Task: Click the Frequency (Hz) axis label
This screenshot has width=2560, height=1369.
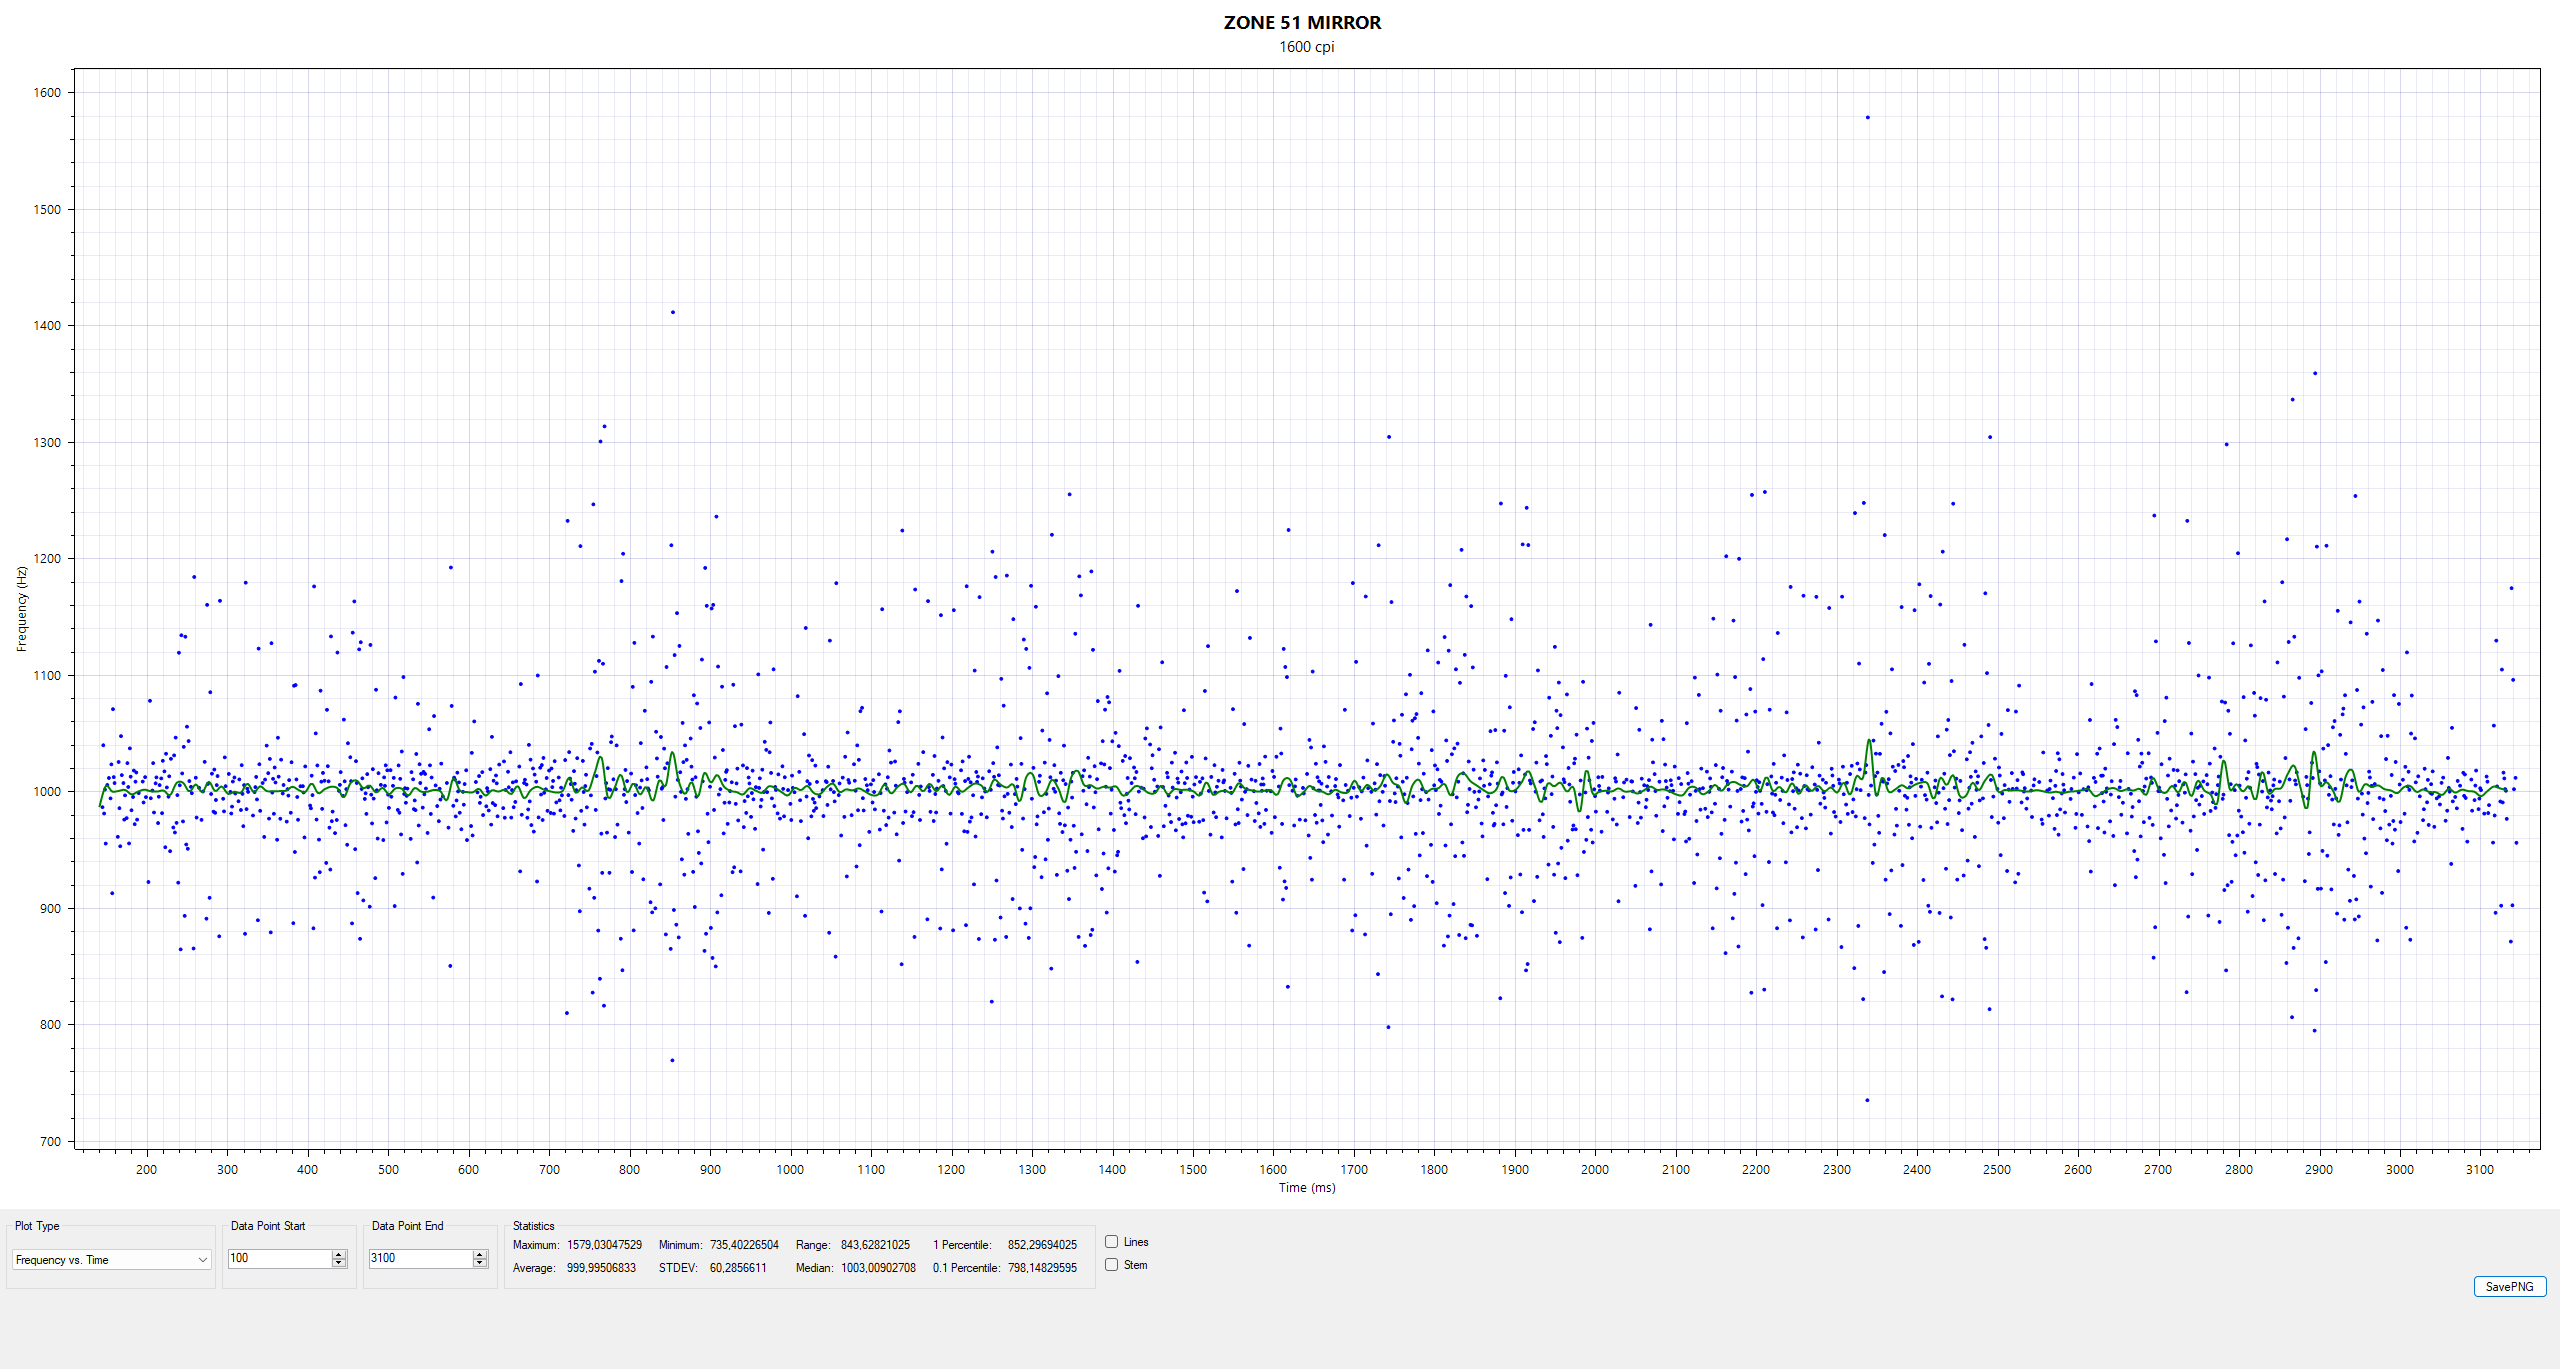Action: [x=21, y=609]
